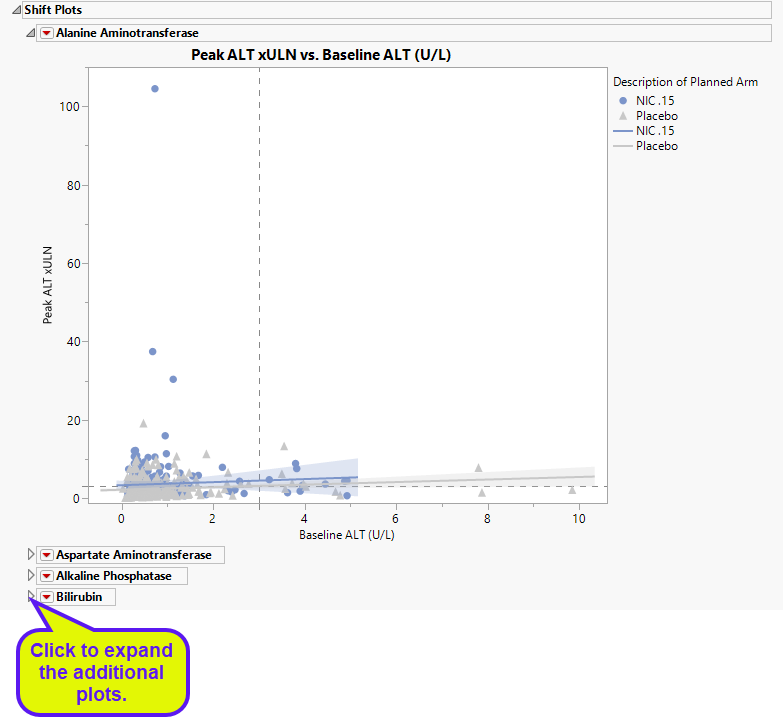Click the Description of Planned Arm legend title

coord(685,82)
